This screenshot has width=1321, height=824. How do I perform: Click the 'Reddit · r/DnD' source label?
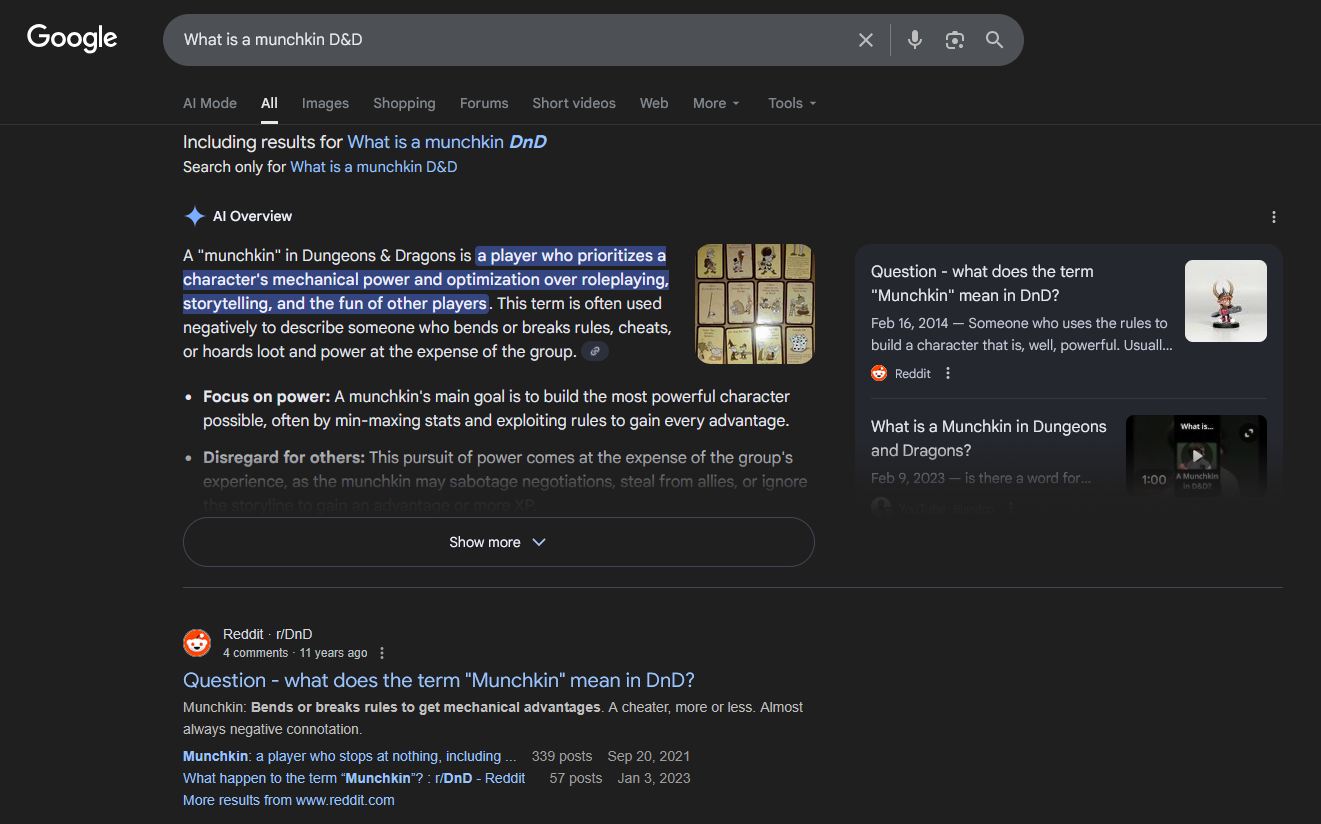tap(268, 634)
